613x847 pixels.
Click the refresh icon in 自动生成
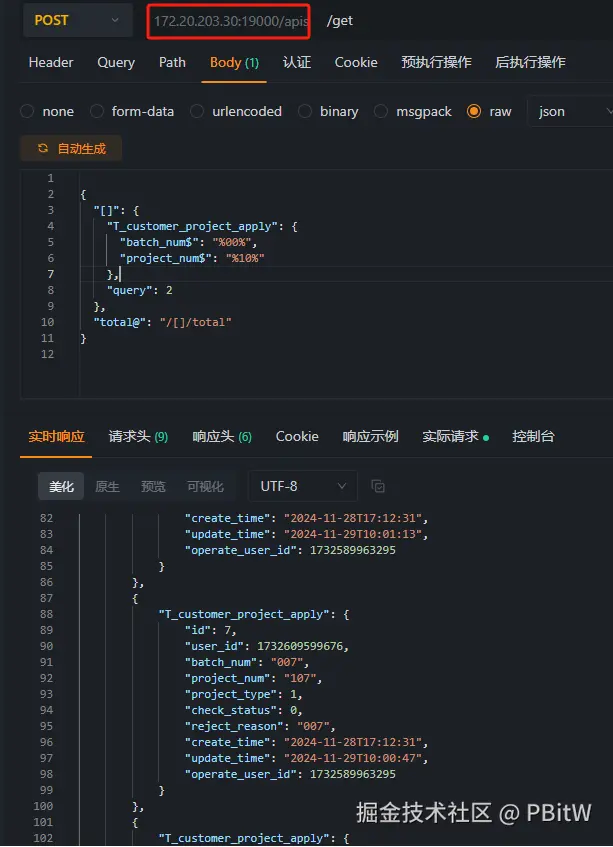[x=43, y=148]
